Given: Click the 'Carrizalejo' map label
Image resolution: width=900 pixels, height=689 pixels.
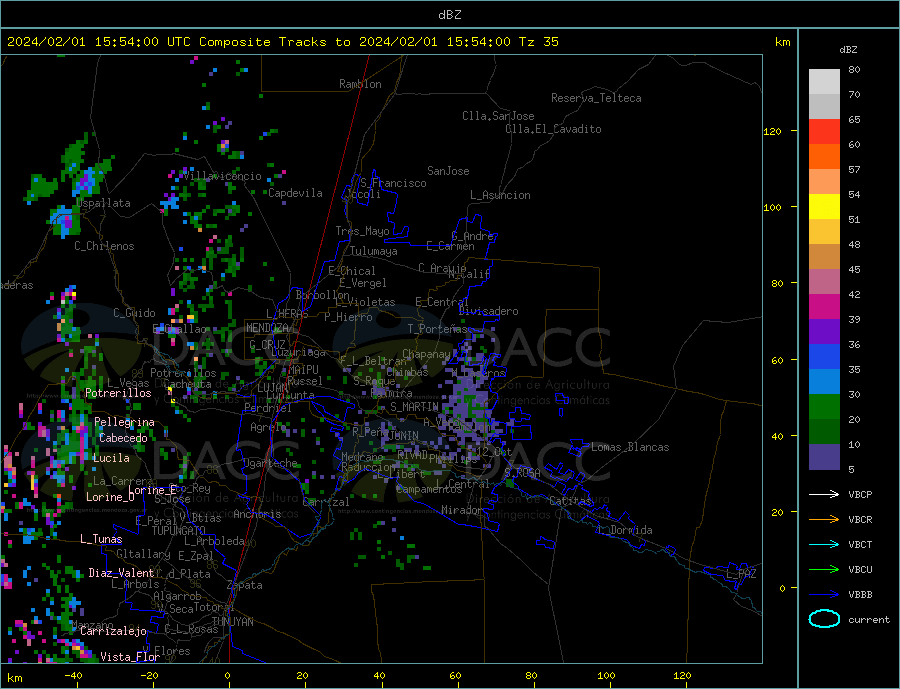Looking at the screenshot, I should 113,632.
